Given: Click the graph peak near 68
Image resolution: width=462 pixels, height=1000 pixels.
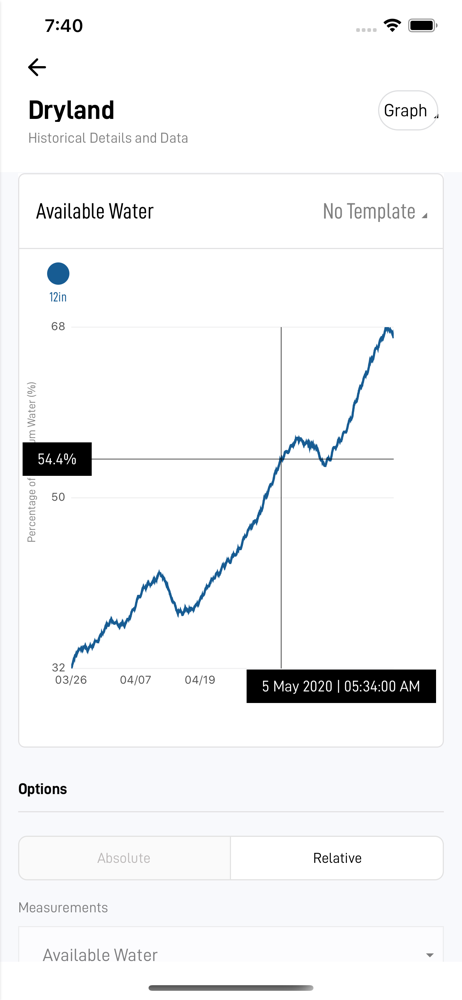Looking at the screenshot, I should coord(387,330).
